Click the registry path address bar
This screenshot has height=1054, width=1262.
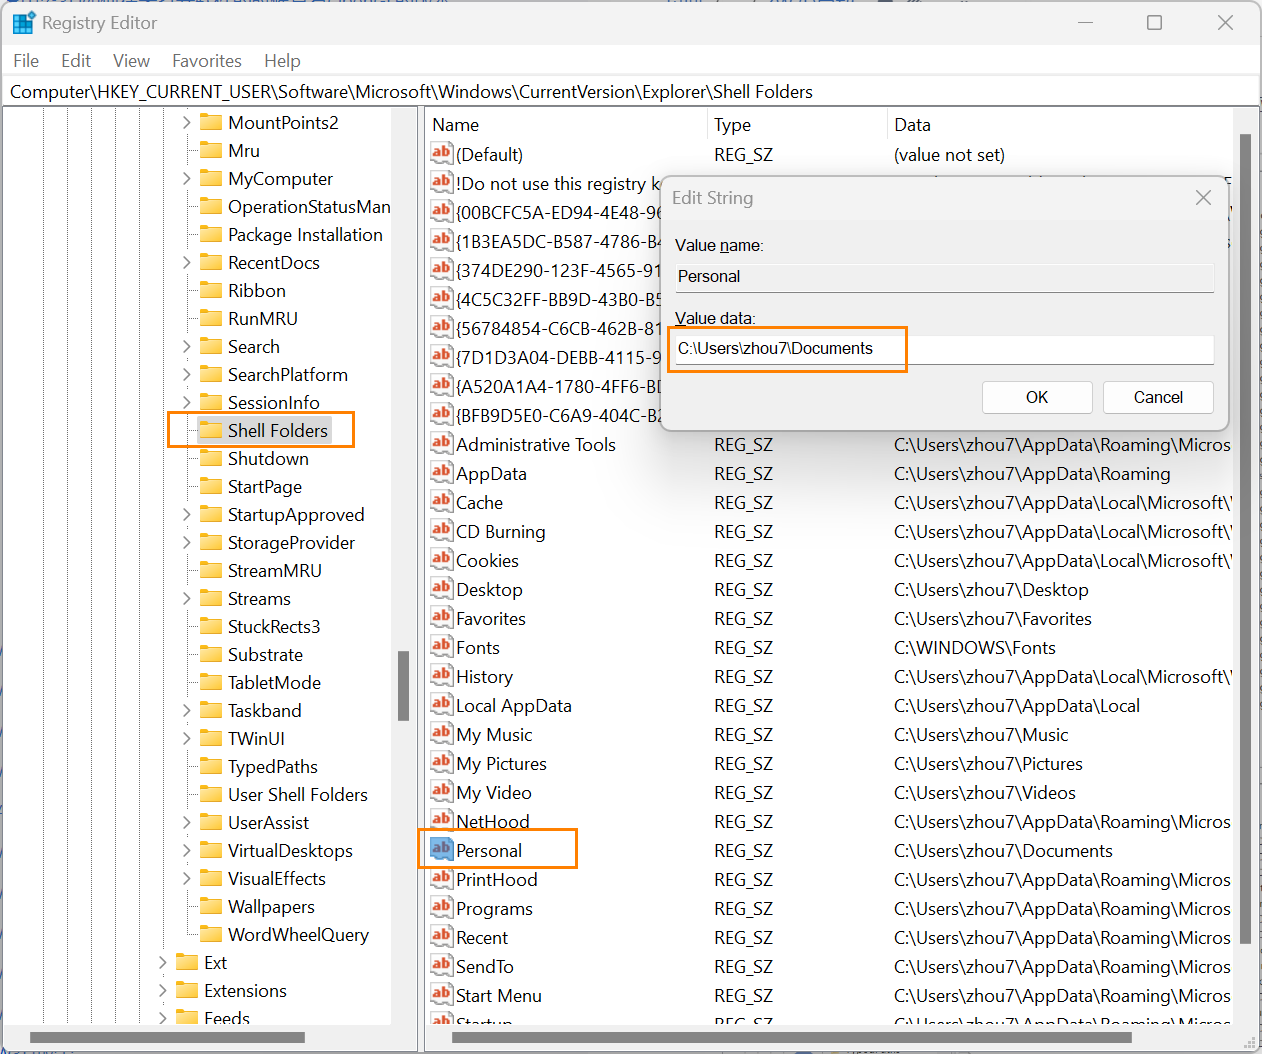[x=630, y=92]
